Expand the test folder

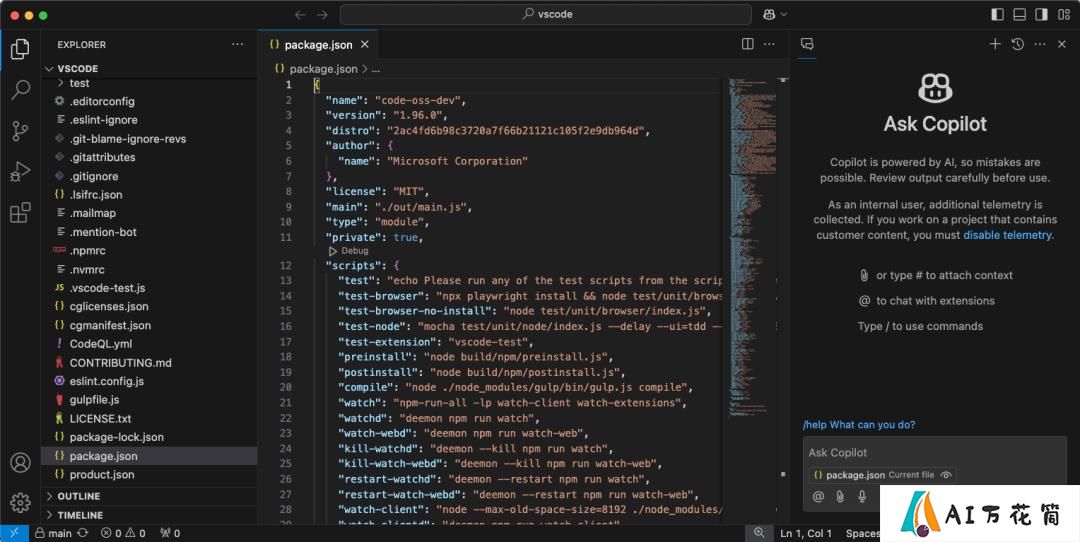point(61,83)
